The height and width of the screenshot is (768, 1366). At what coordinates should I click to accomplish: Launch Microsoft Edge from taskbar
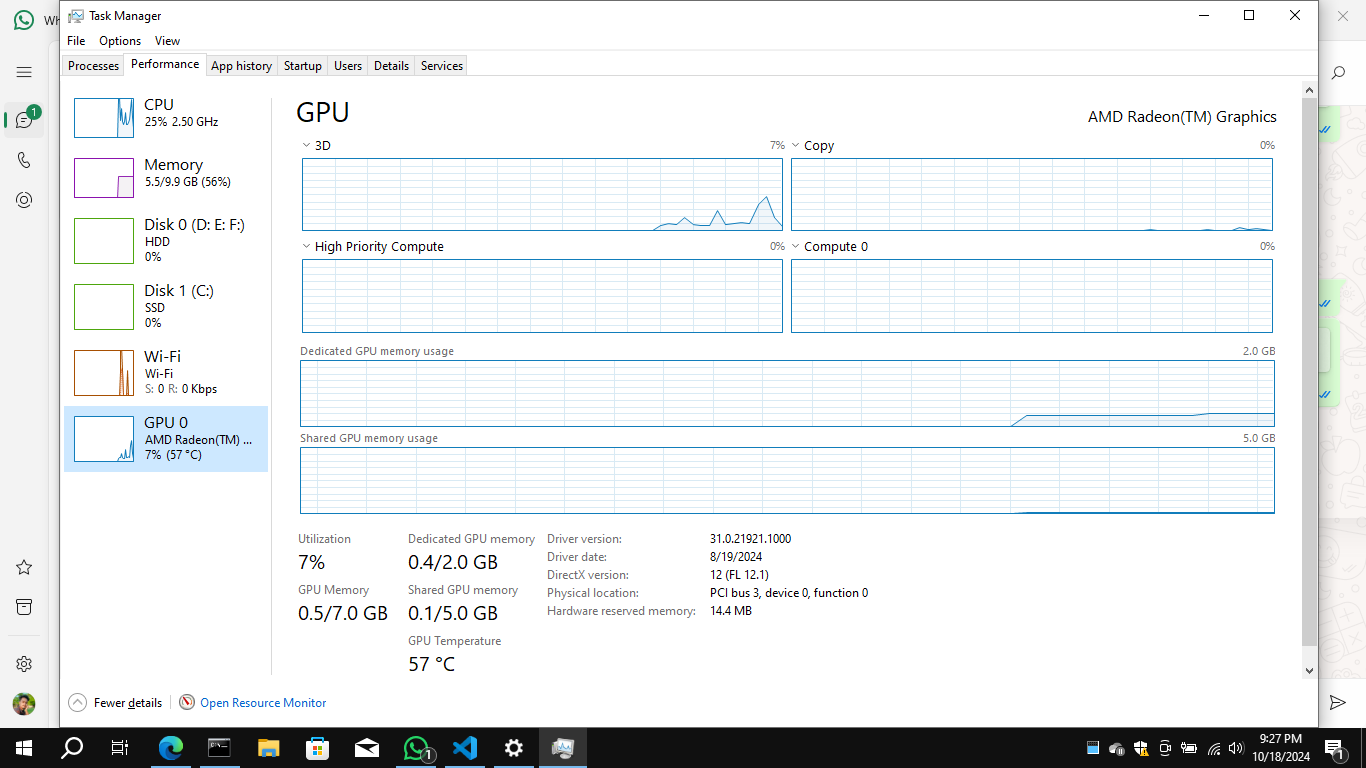pos(171,748)
